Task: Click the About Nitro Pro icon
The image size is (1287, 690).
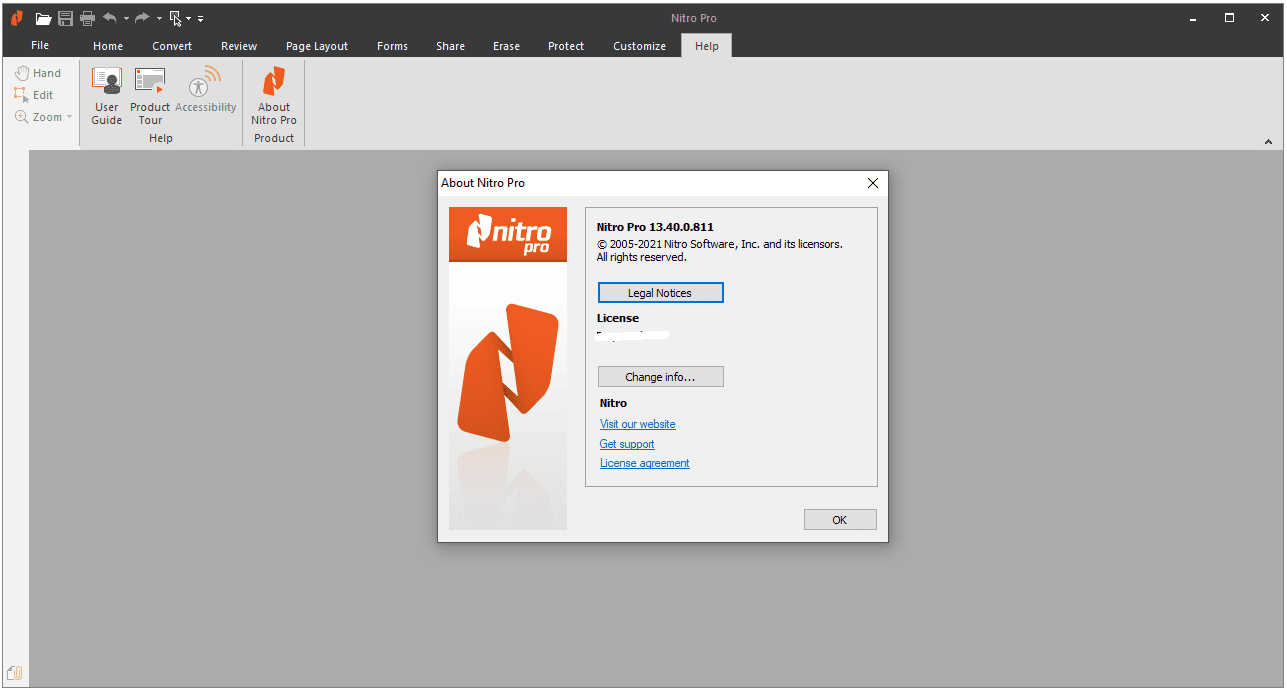Action: click(x=274, y=96)
